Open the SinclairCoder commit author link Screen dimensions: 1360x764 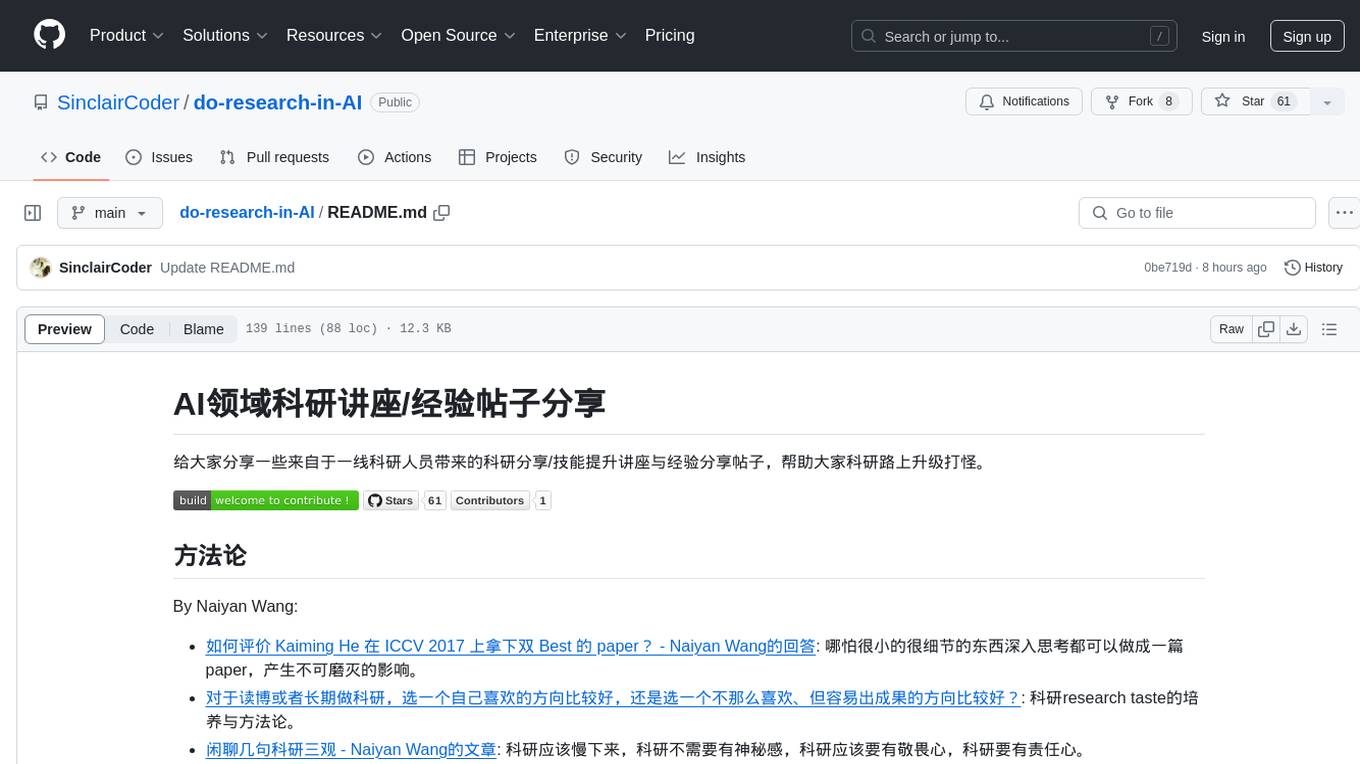(105, 268)
